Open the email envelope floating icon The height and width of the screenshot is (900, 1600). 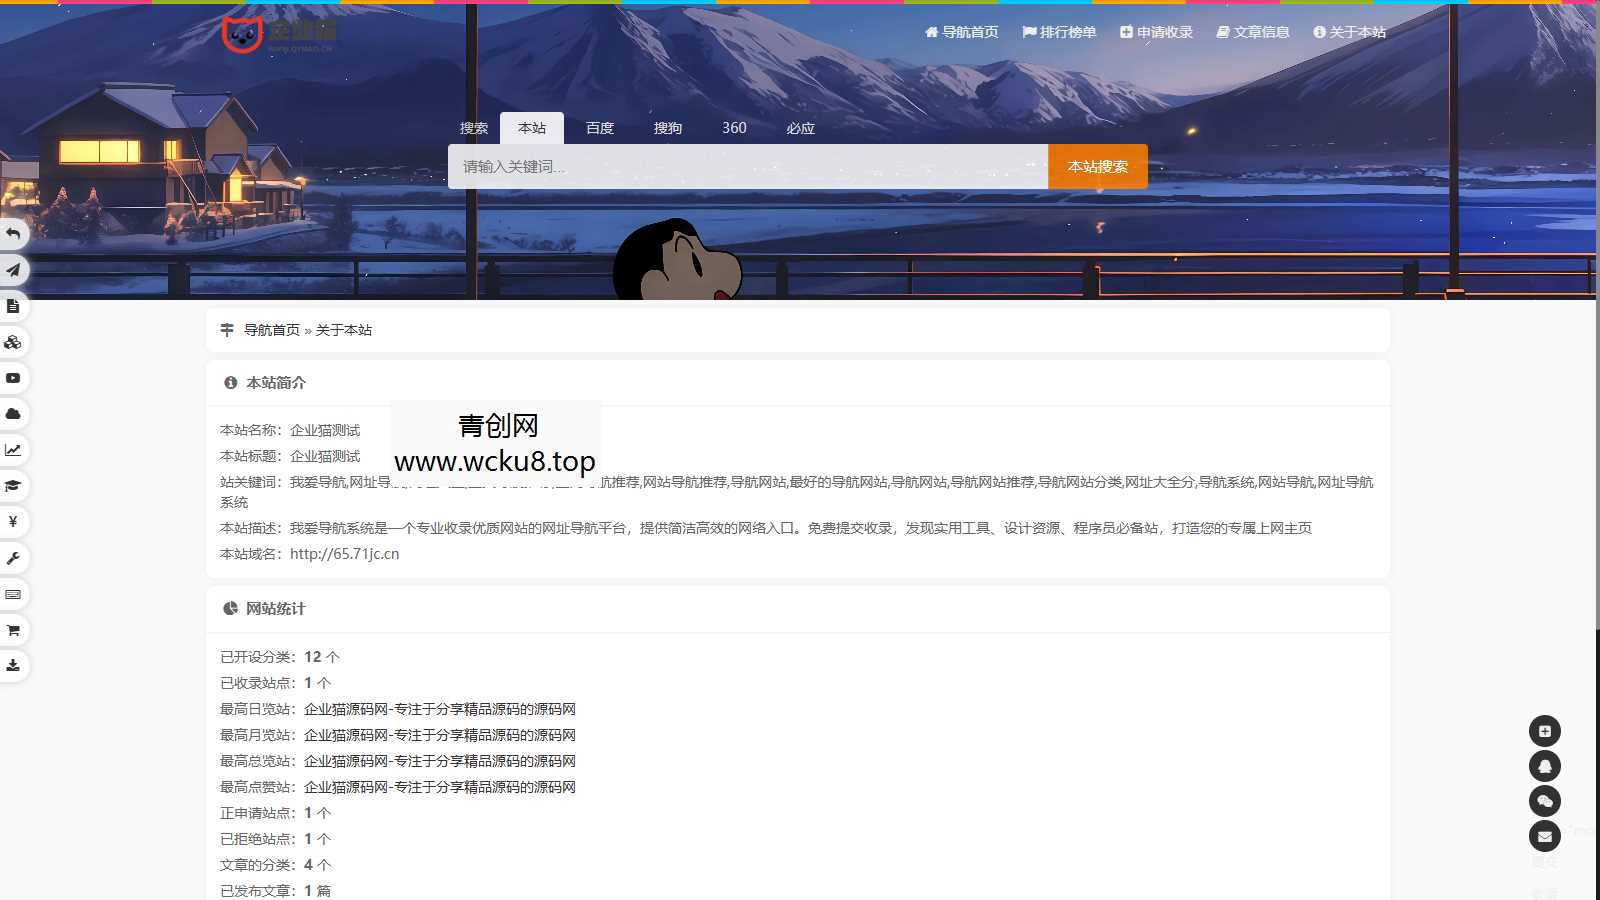(x=1546, y=836)
